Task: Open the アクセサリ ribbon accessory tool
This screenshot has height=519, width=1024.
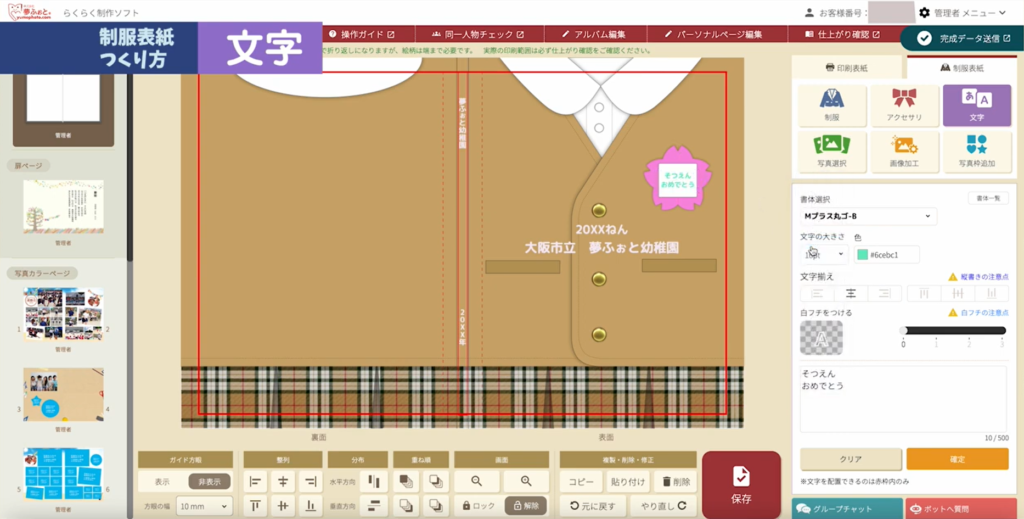Action: pos(904,105)
